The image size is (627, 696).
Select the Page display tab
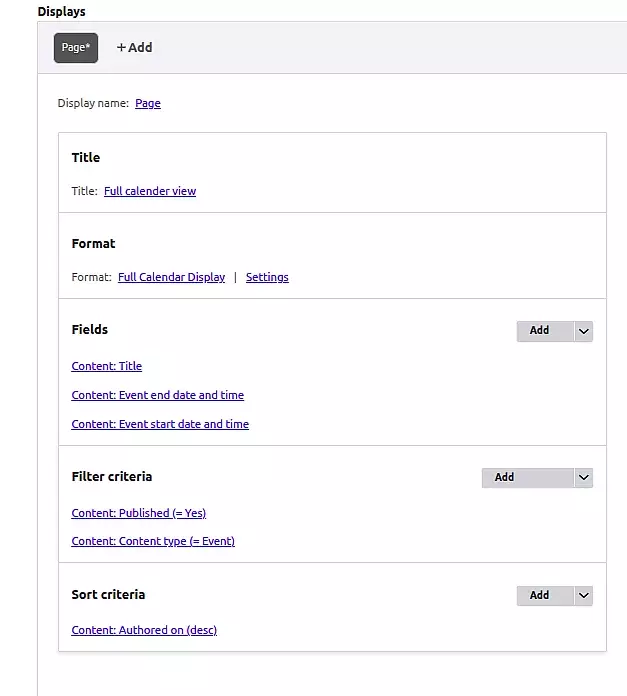(x=76, y=48)
